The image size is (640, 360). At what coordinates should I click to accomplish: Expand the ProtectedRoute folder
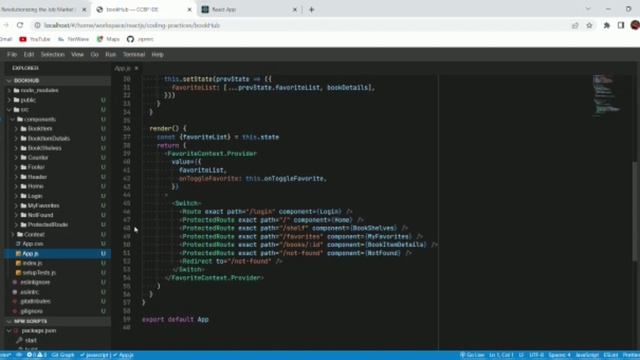pyautogui.click(x=57, y=224)
